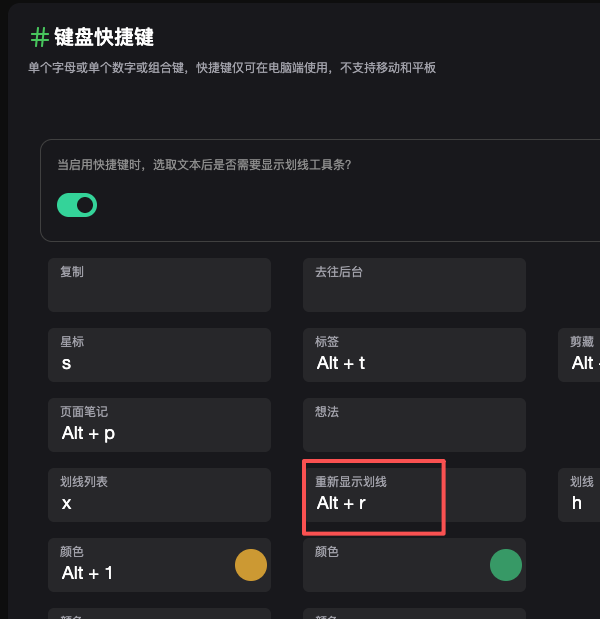600x619 pixels.
Task: Pick the yellow color swatch
Action: click(251, 565)
